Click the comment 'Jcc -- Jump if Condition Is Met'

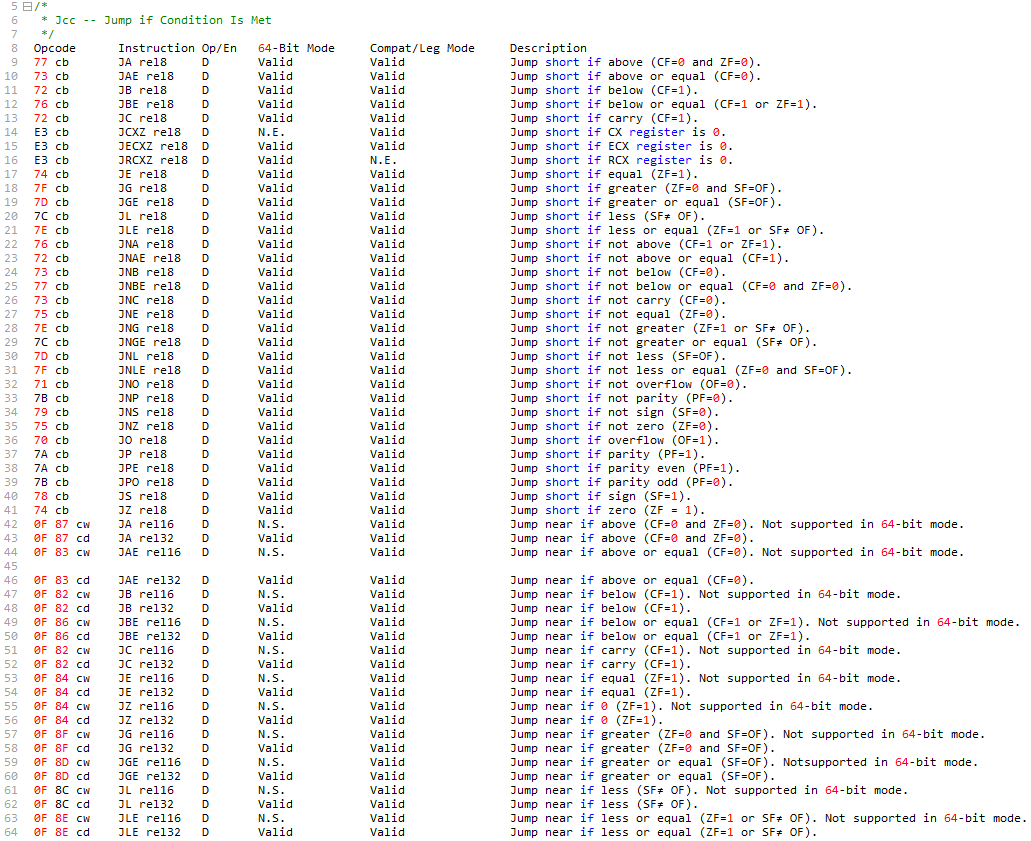(x=163, y=19)
